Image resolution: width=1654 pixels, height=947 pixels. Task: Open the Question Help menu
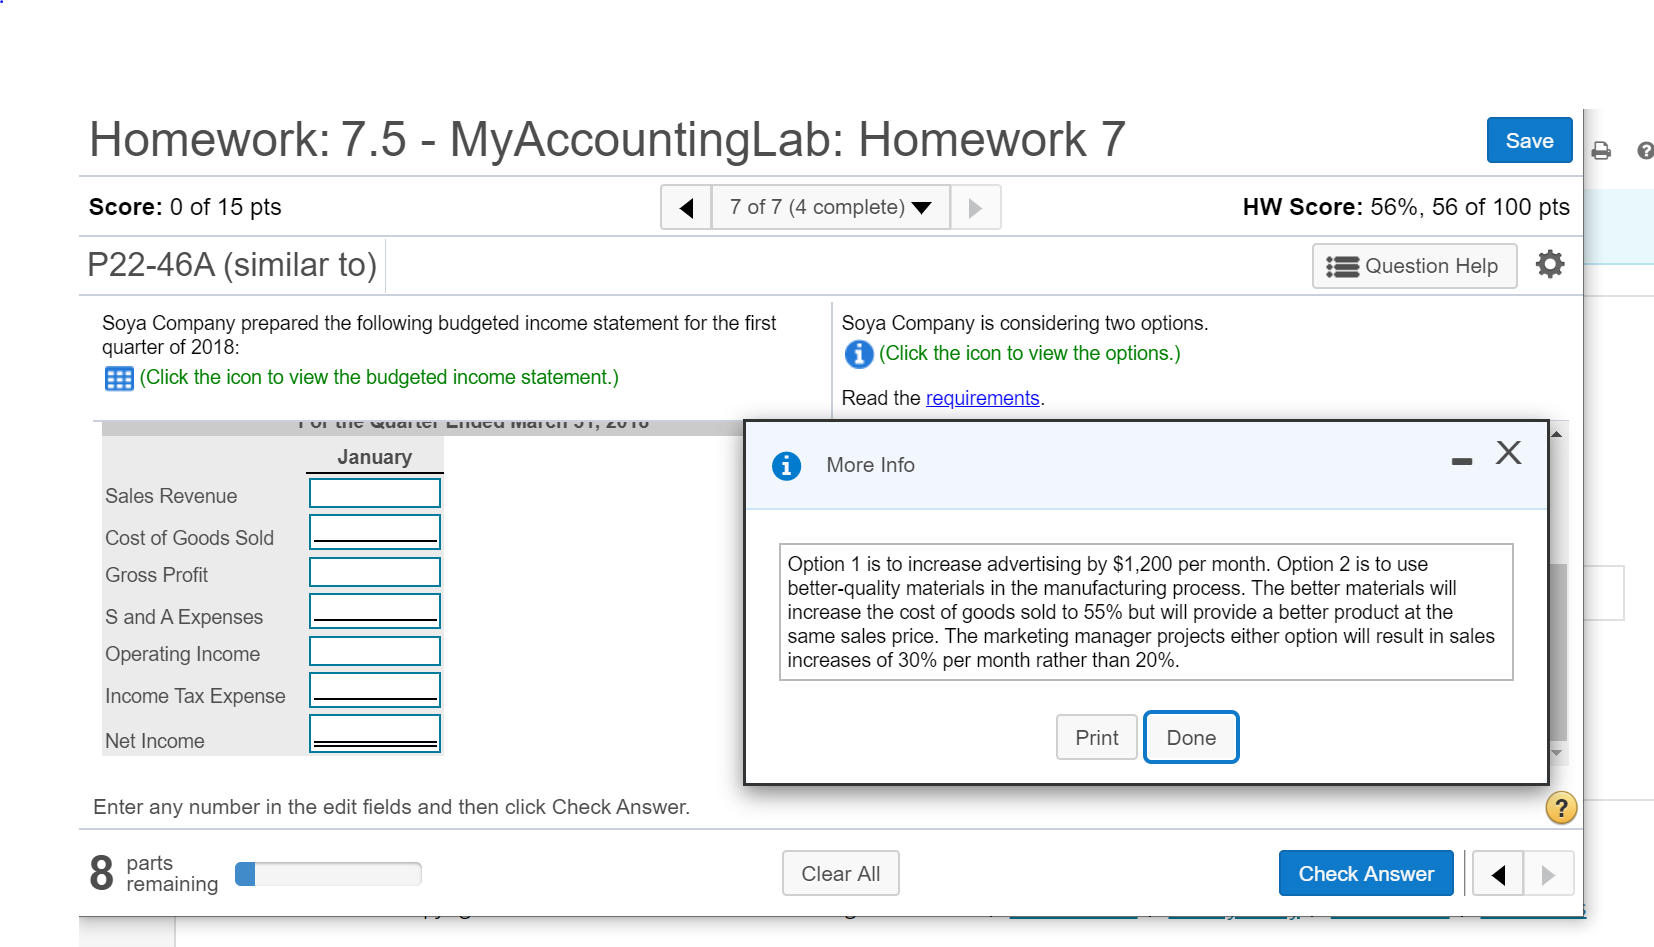(1414, 266)
